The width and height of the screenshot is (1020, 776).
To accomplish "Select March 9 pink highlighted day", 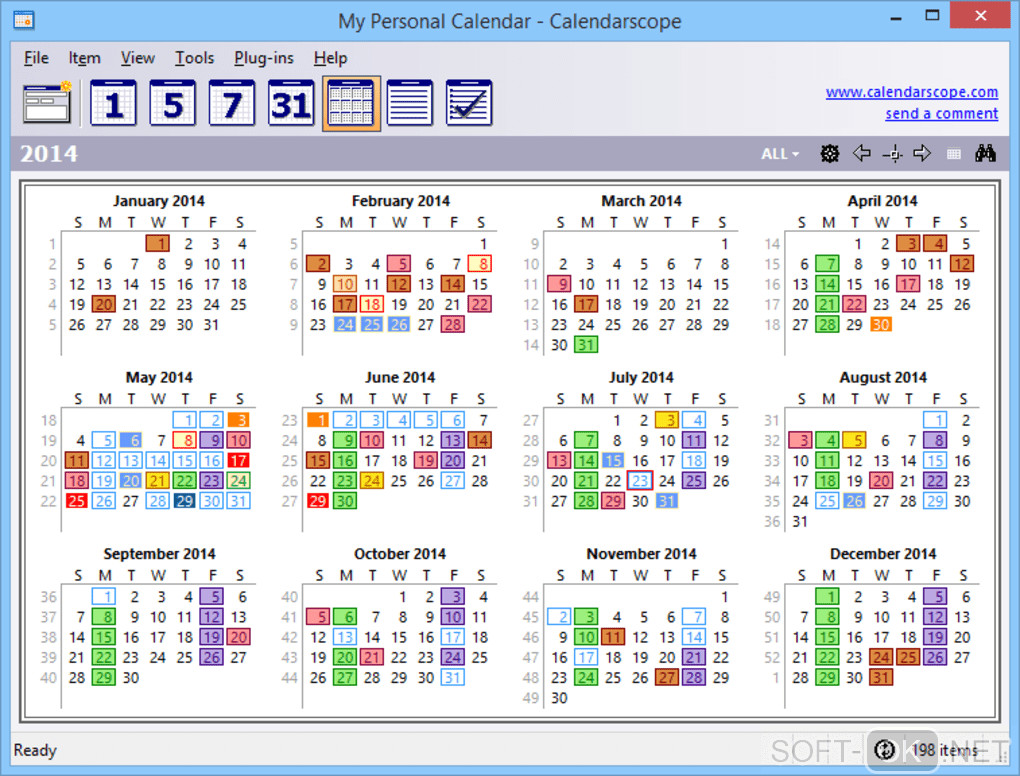I will pyautogui.click(x=559, y=284).
